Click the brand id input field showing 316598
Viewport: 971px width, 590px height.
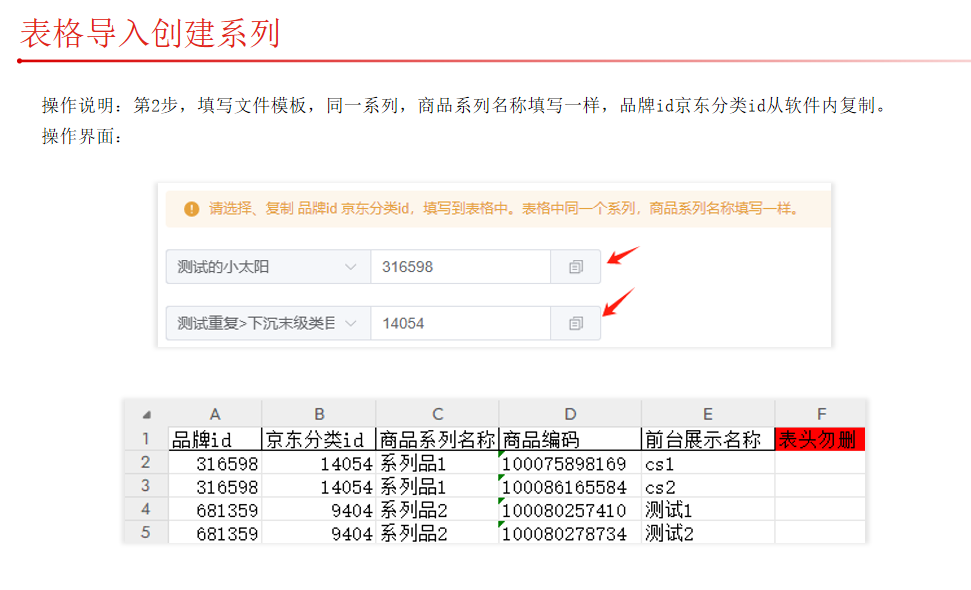(460, 267)
